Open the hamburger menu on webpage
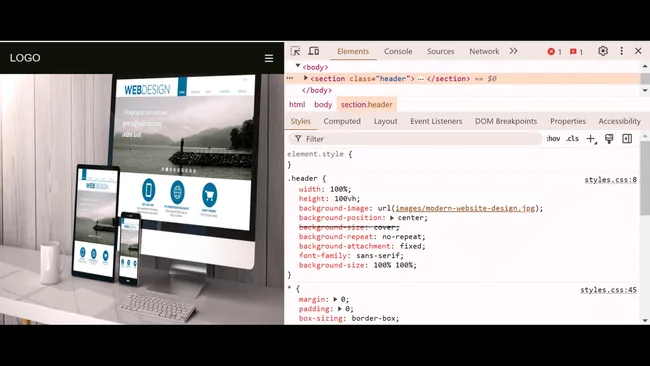 269,58
